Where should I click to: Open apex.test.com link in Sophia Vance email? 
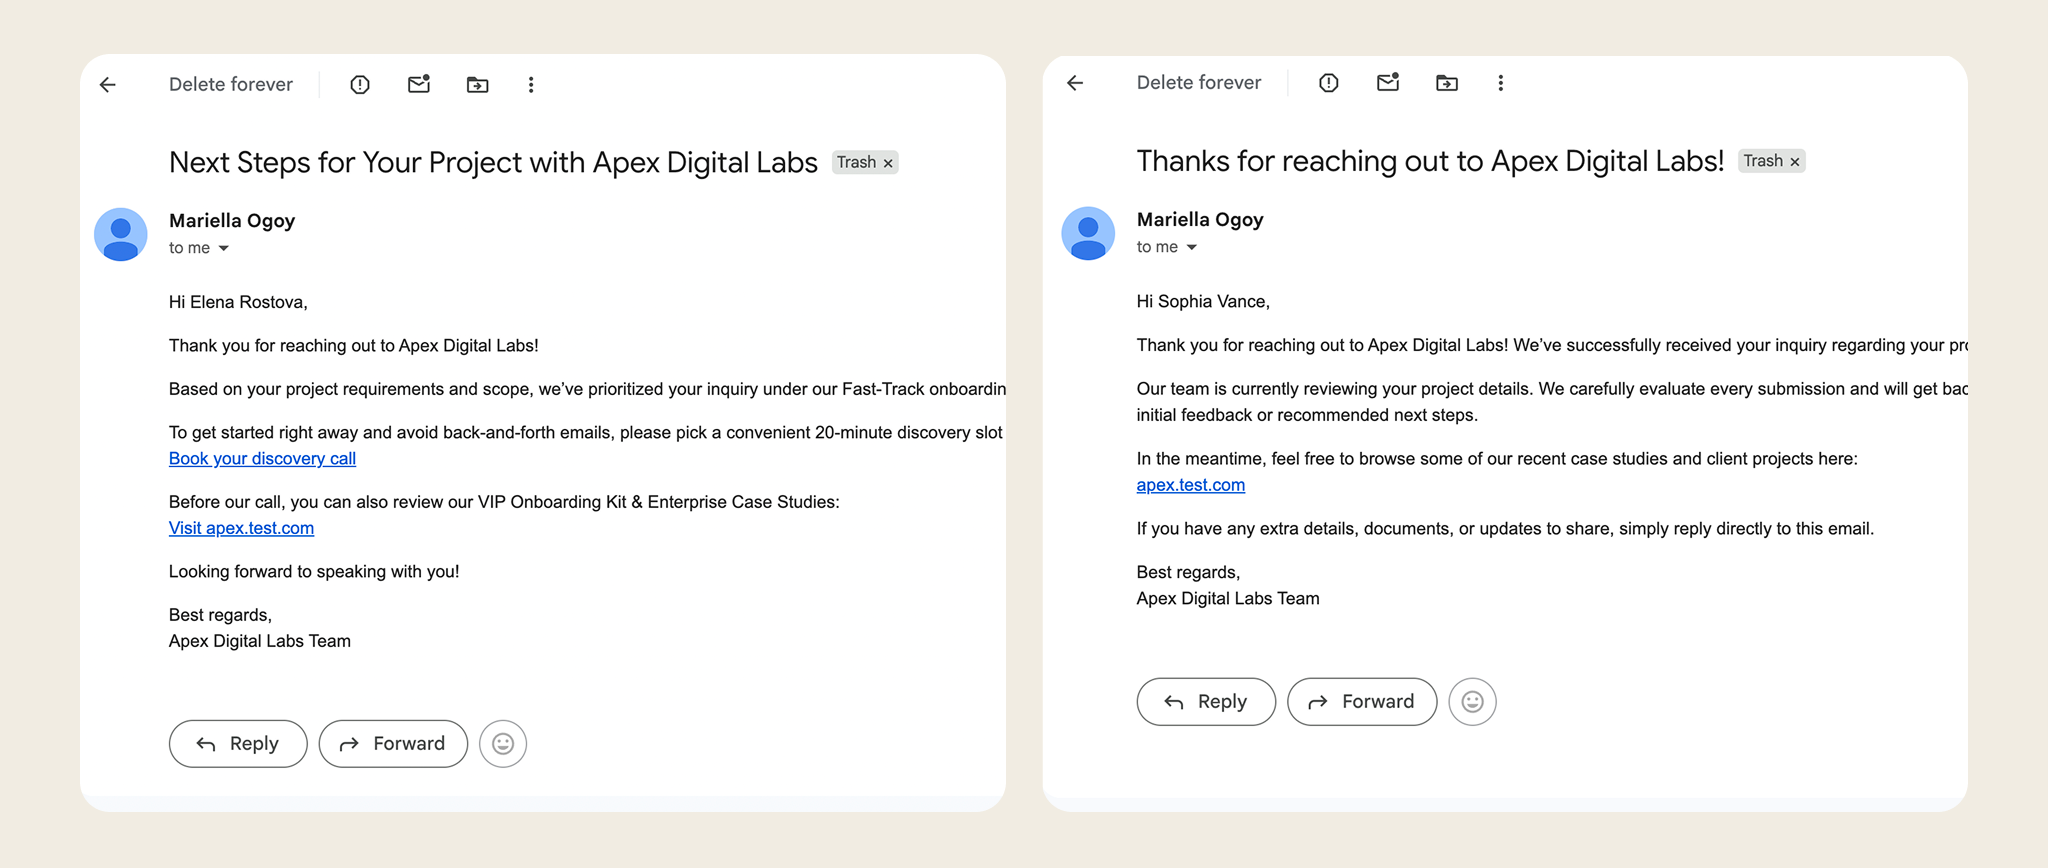1190,485
